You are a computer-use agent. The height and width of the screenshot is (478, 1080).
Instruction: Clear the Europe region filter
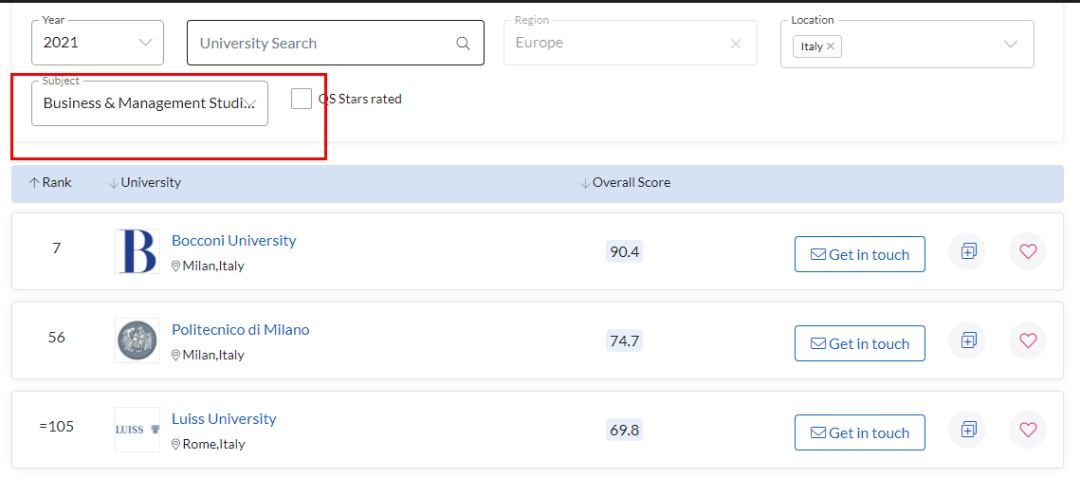(x=736, y=43)
